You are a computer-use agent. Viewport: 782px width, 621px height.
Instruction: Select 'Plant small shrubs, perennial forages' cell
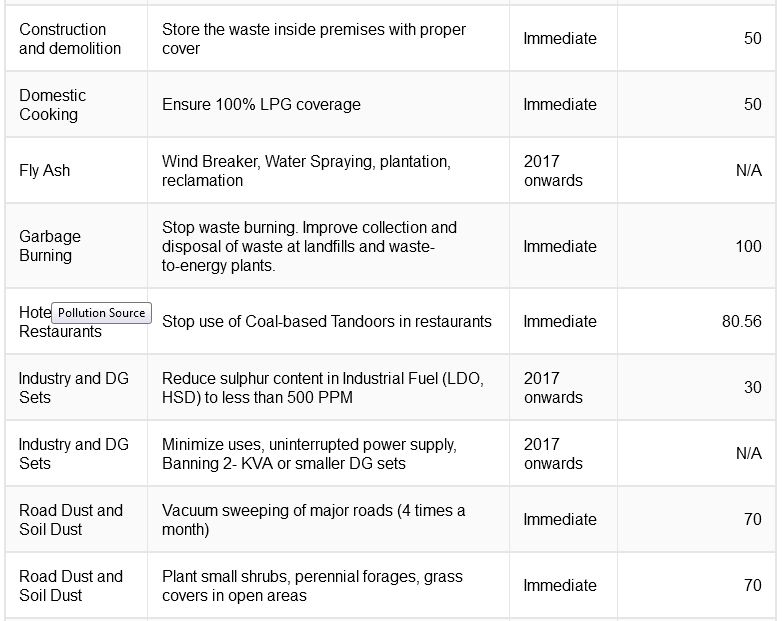click(x=328, y=585)
